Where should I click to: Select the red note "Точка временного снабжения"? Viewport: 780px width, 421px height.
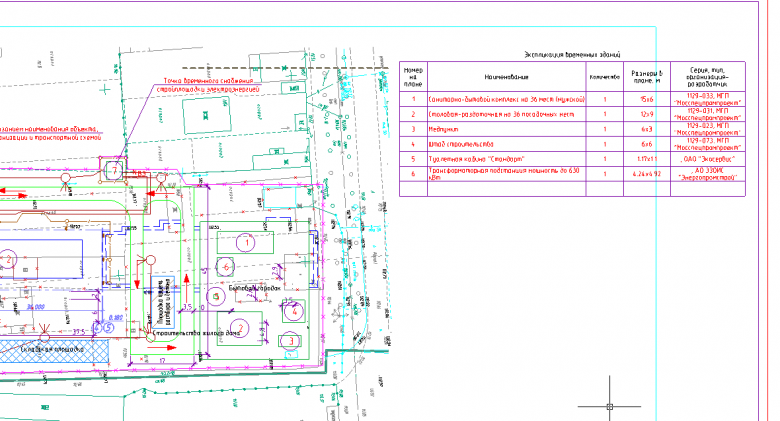[208, 81]
